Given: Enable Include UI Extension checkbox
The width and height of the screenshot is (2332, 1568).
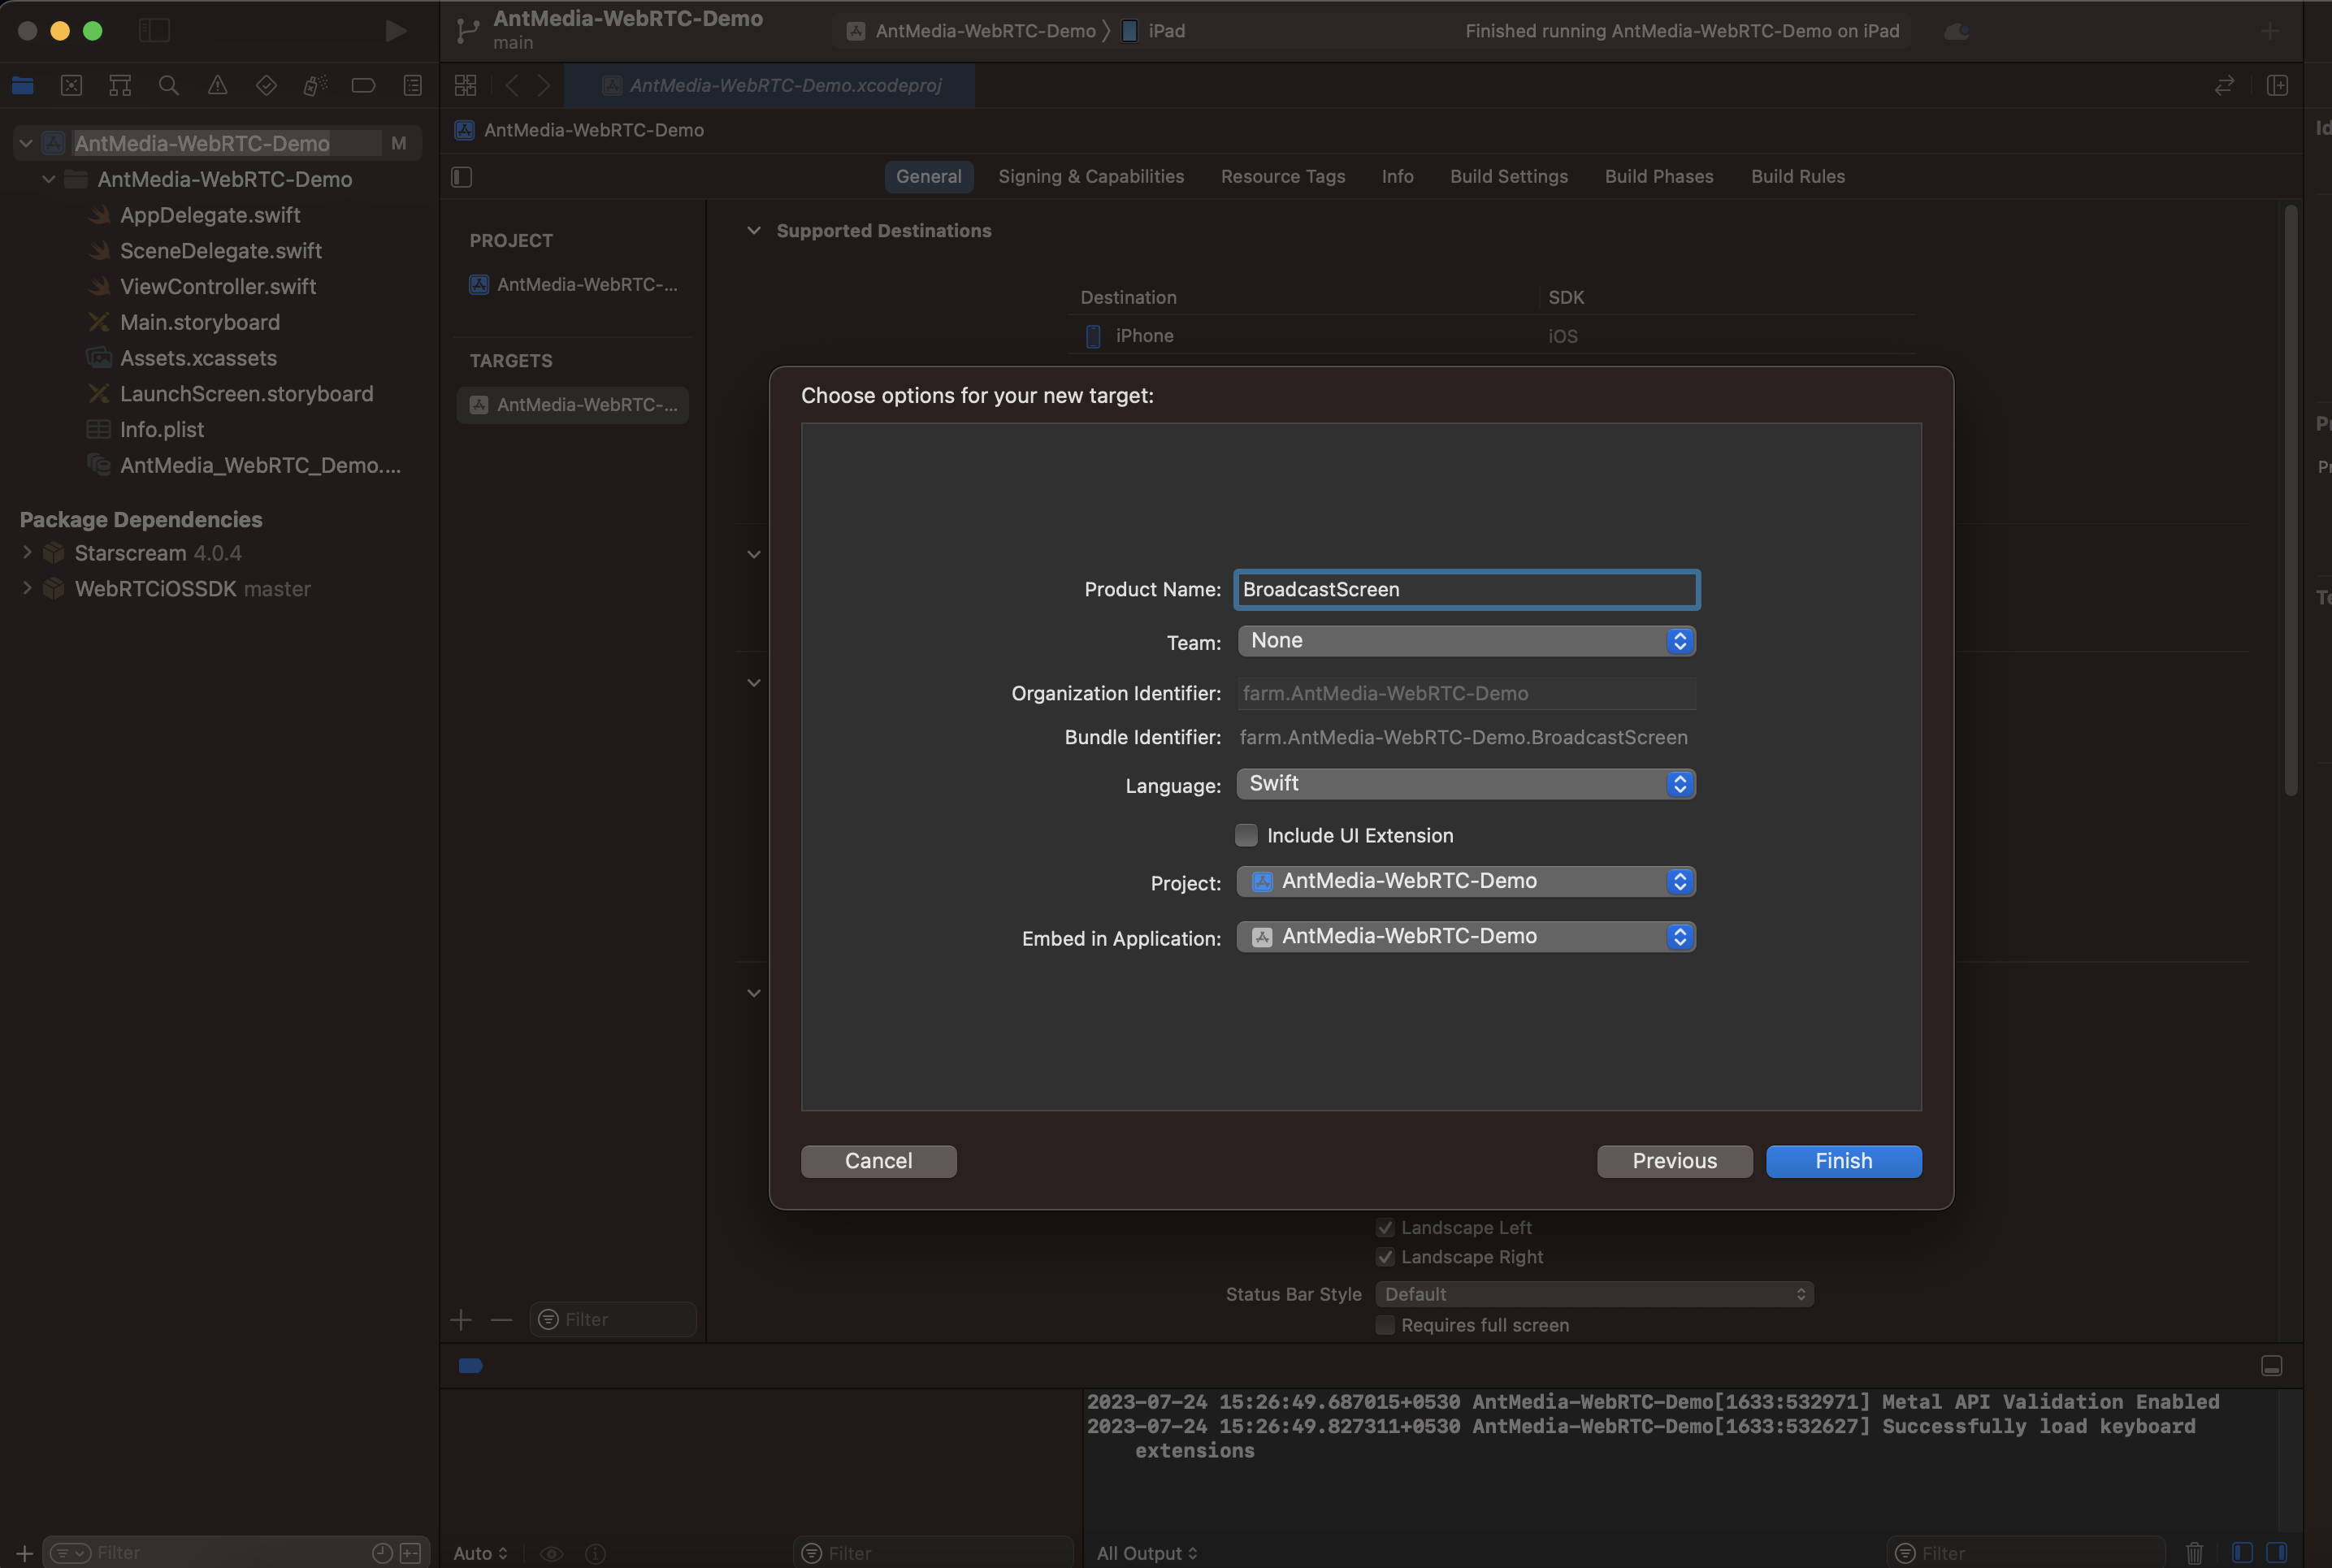Looking at the screenshot, I should [1246, 835].
